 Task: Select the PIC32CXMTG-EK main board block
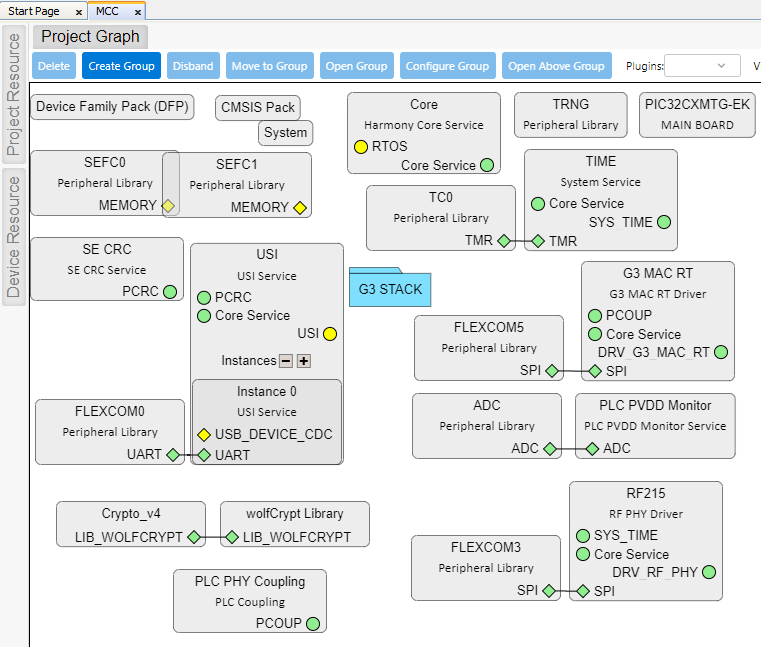pyautogui.click(x=697, y=115)
